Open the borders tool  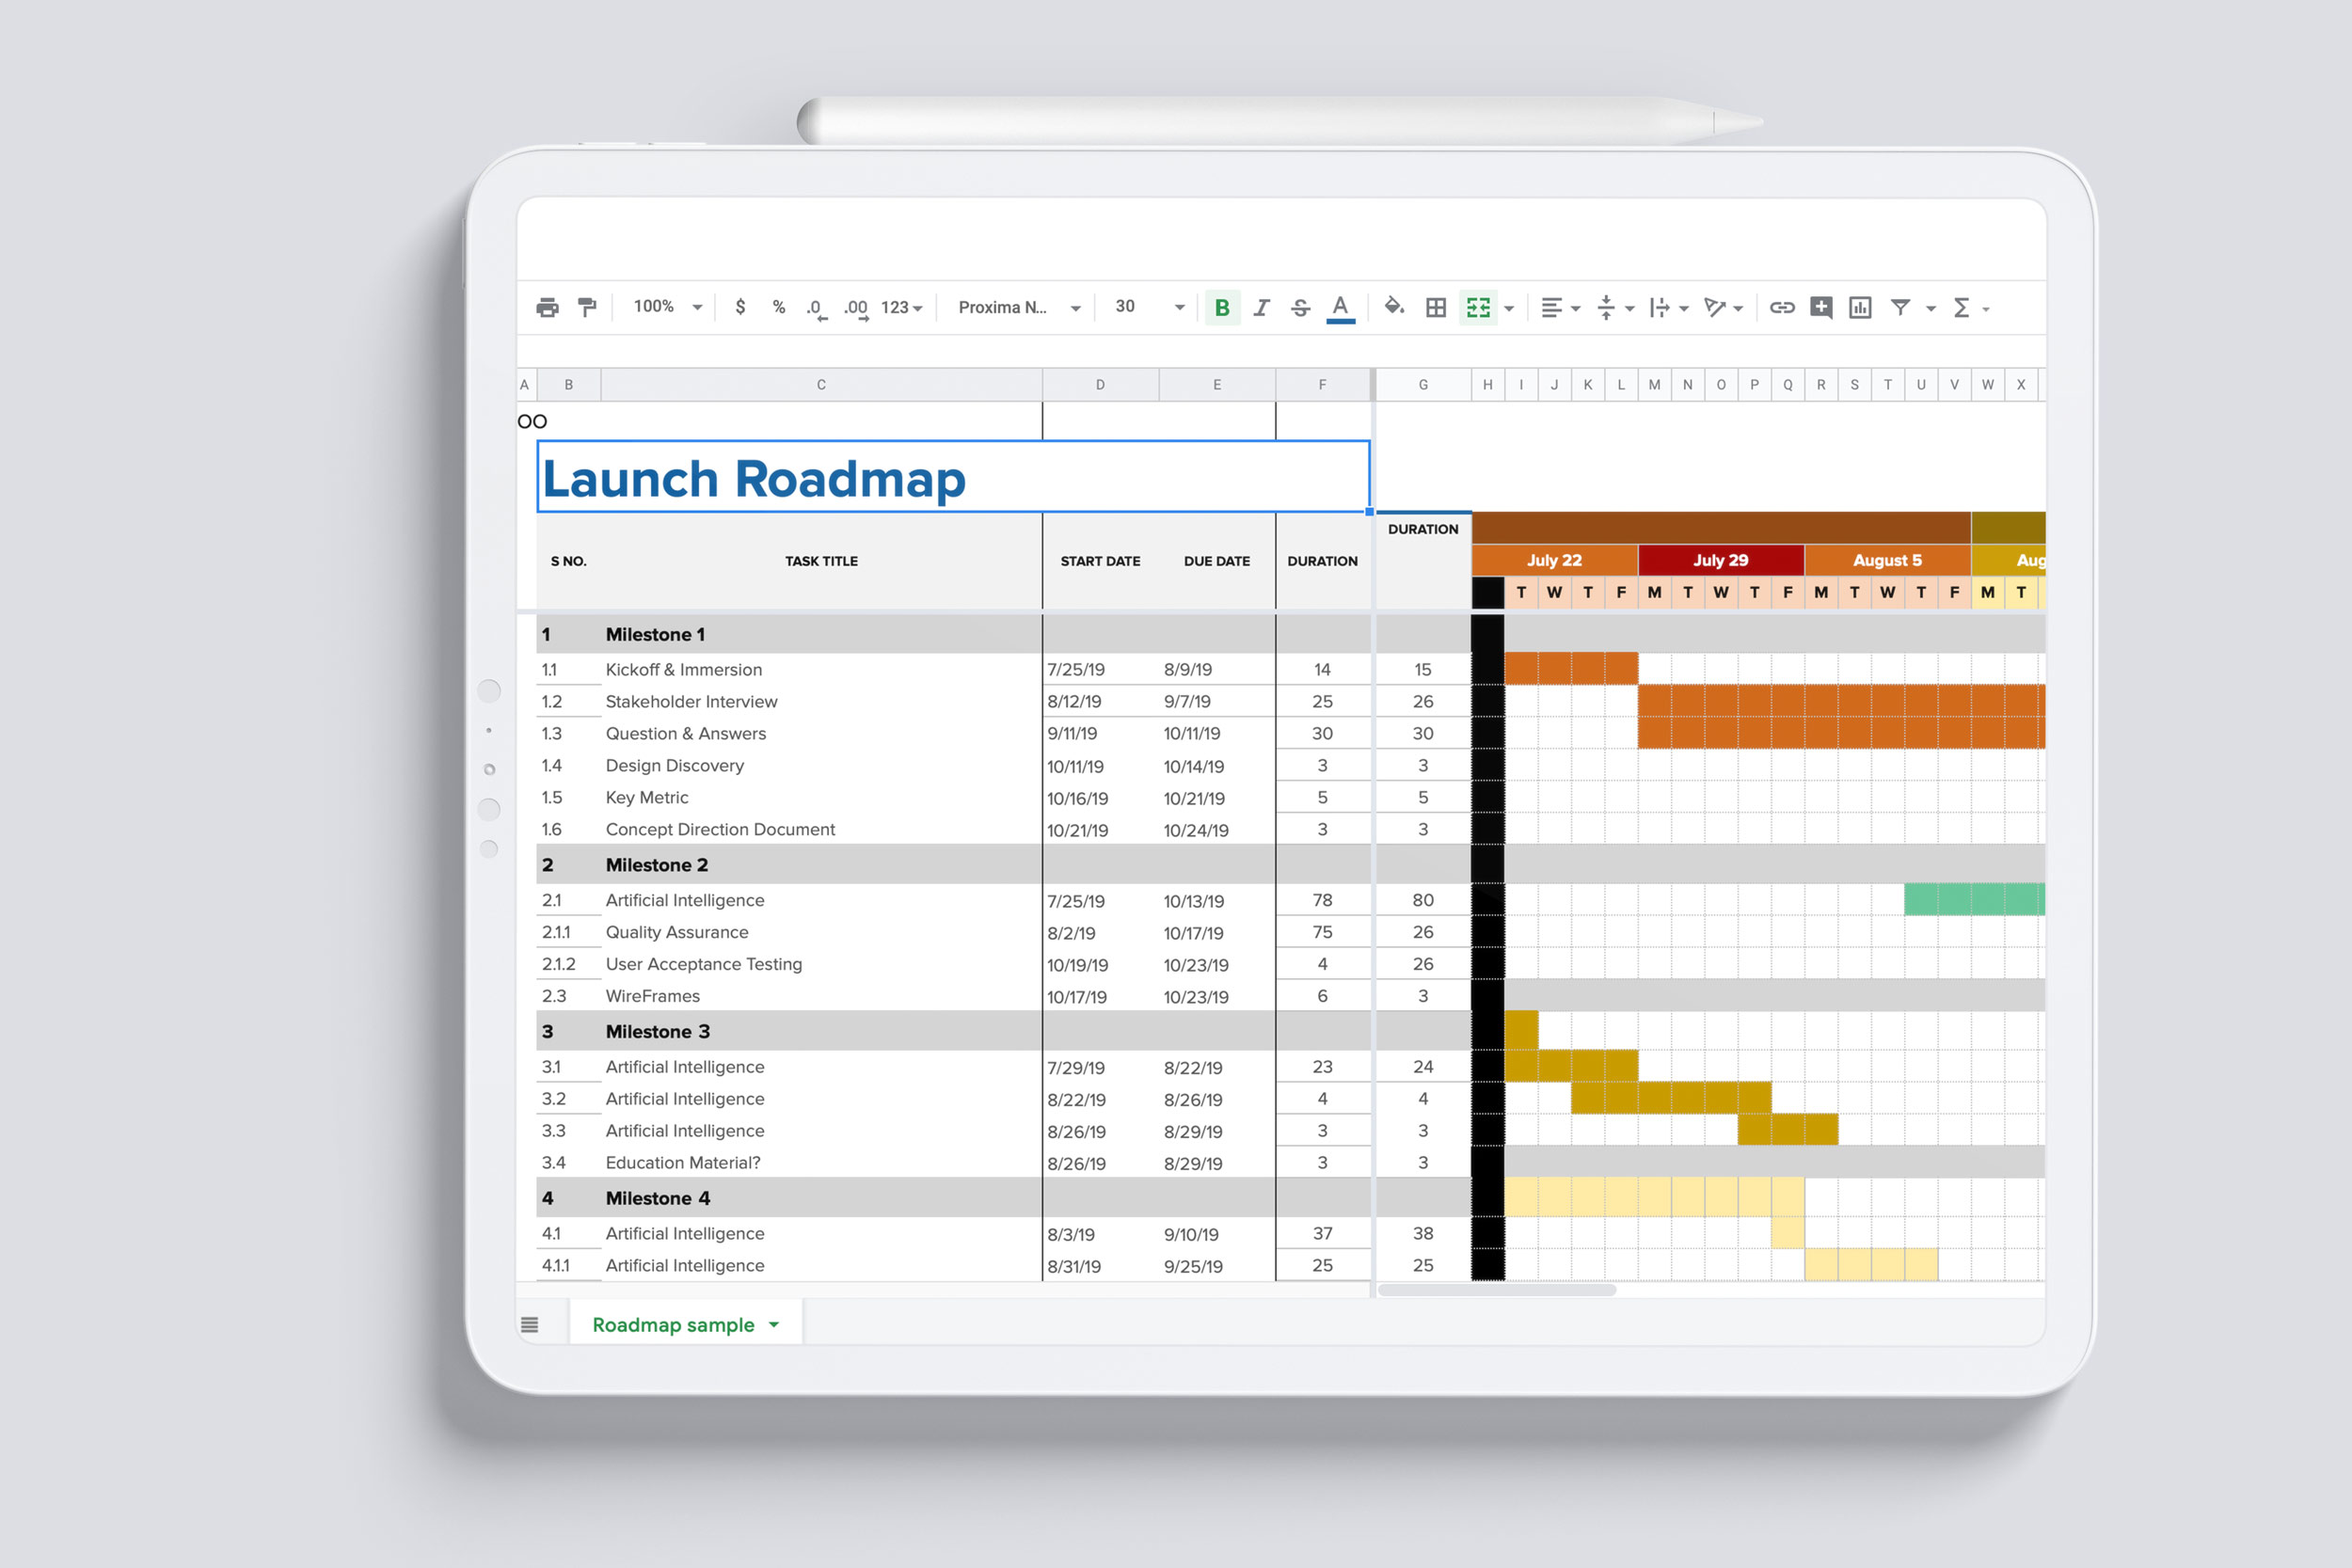point(1435,307)
